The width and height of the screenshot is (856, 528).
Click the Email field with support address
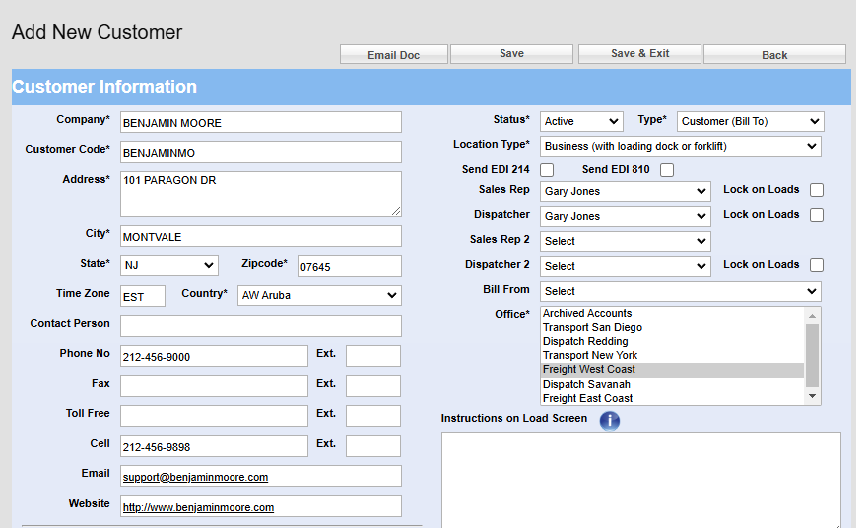coord(261,476)
